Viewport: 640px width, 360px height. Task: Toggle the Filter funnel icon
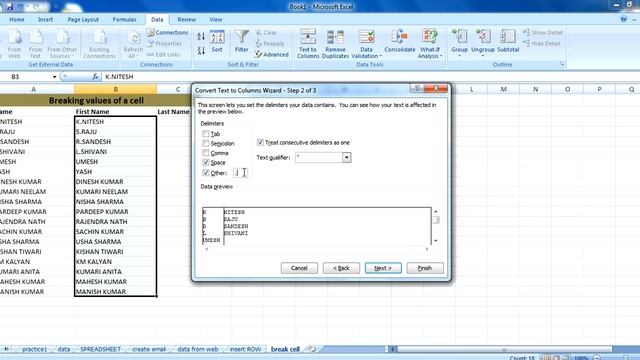tap(241, 41)
